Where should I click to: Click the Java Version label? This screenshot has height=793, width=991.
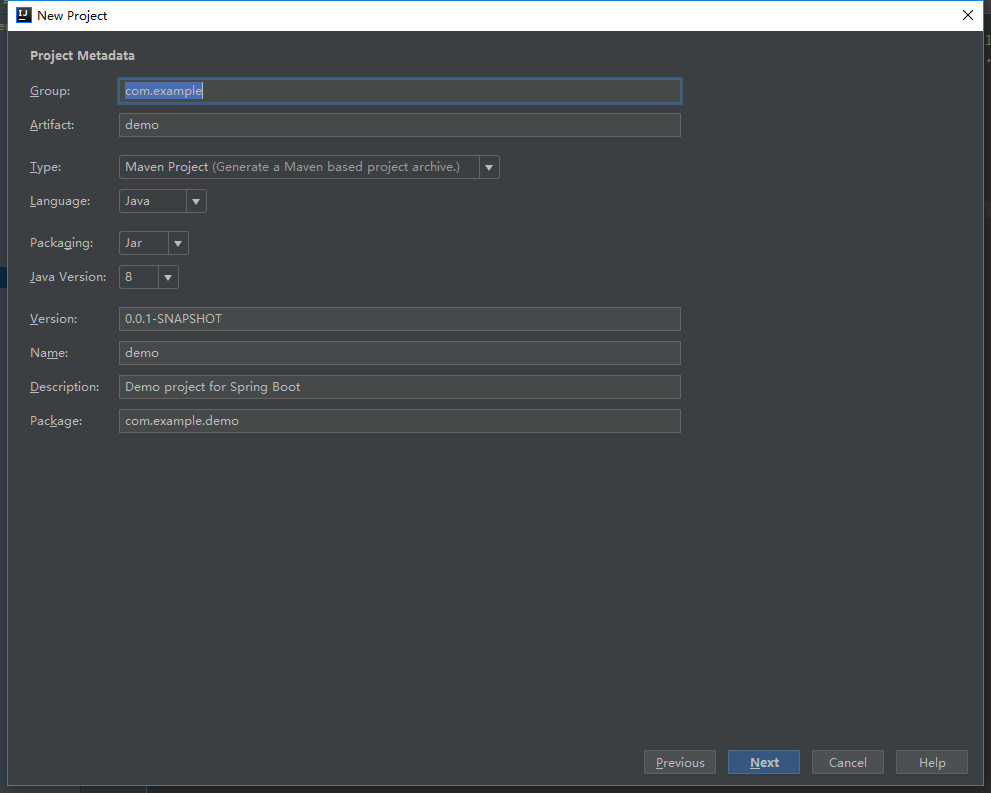[68, 277]
